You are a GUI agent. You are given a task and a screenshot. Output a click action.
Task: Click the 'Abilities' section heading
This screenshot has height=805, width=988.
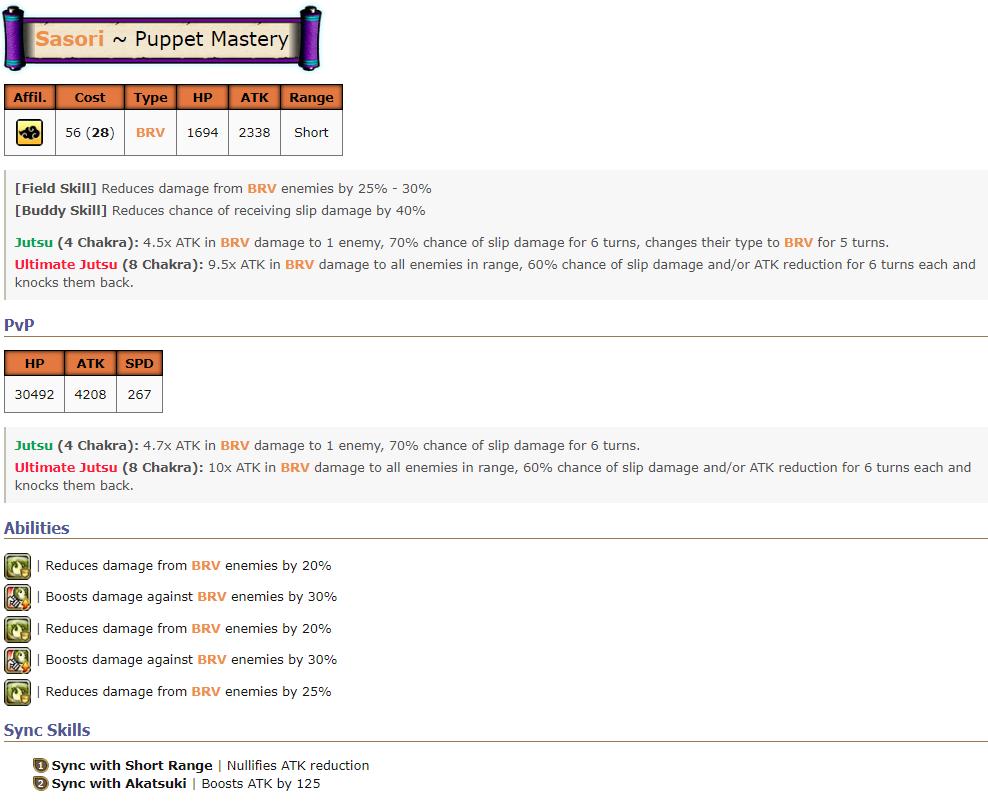click(x=37, y=528)
